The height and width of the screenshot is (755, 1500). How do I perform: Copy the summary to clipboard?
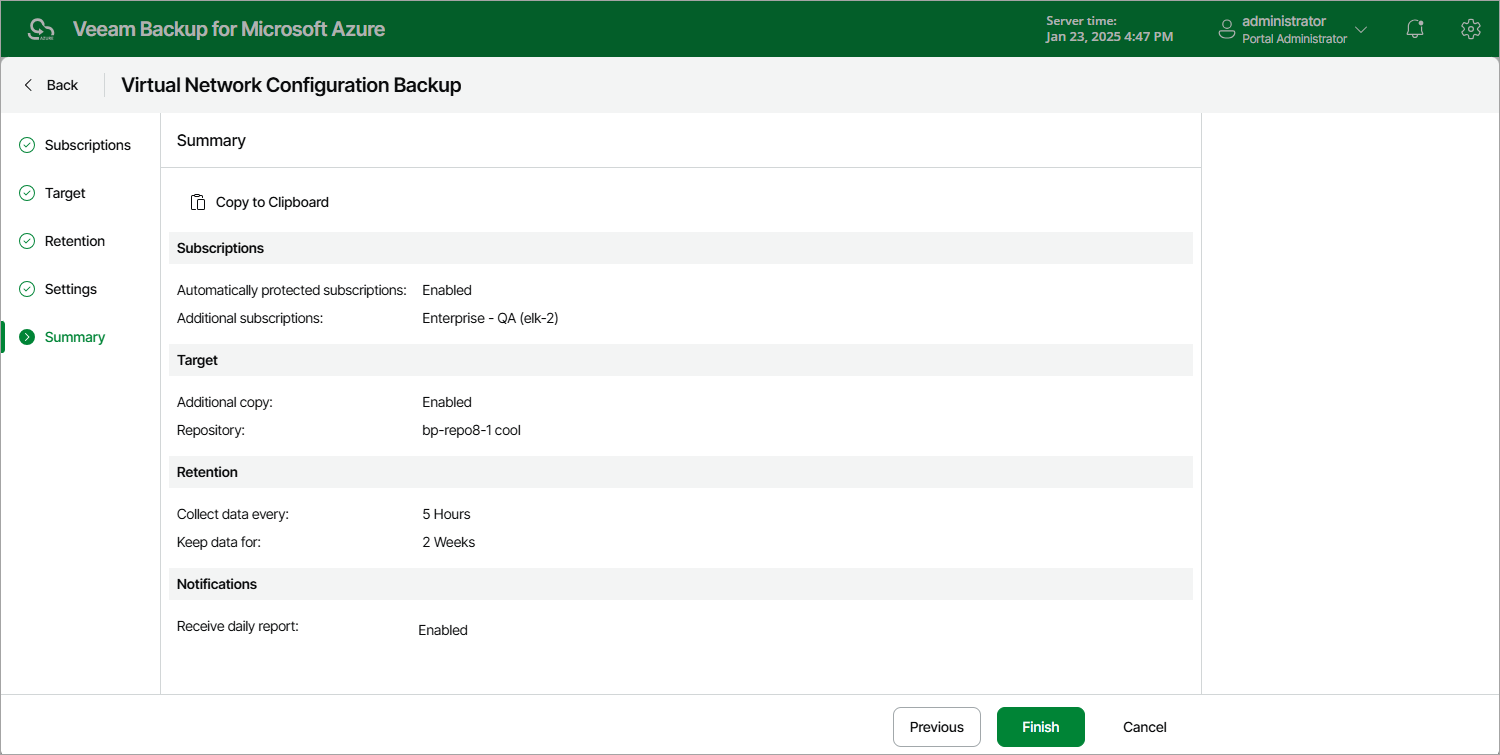[260, 202]
